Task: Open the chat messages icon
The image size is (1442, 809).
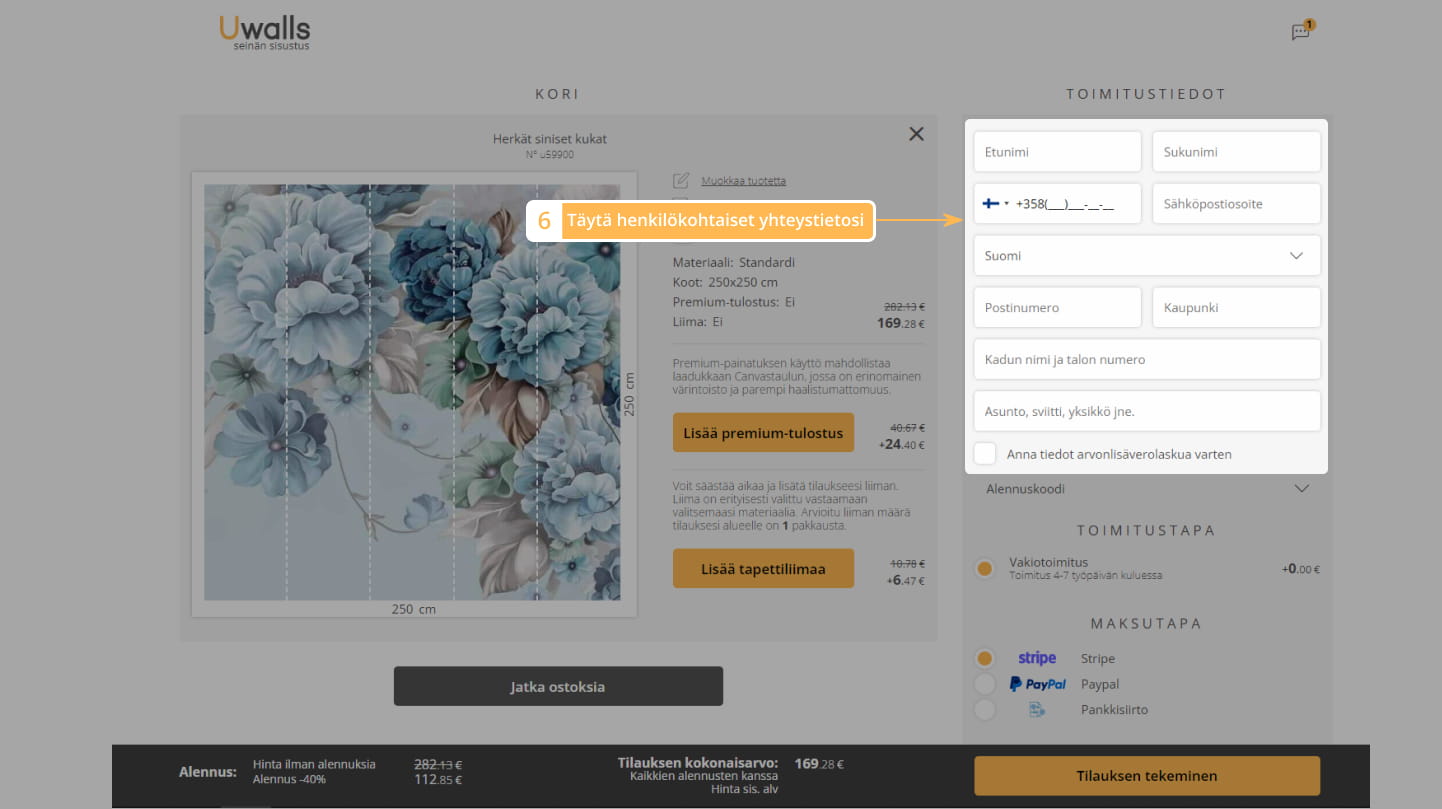Action: coord(1300,32)
